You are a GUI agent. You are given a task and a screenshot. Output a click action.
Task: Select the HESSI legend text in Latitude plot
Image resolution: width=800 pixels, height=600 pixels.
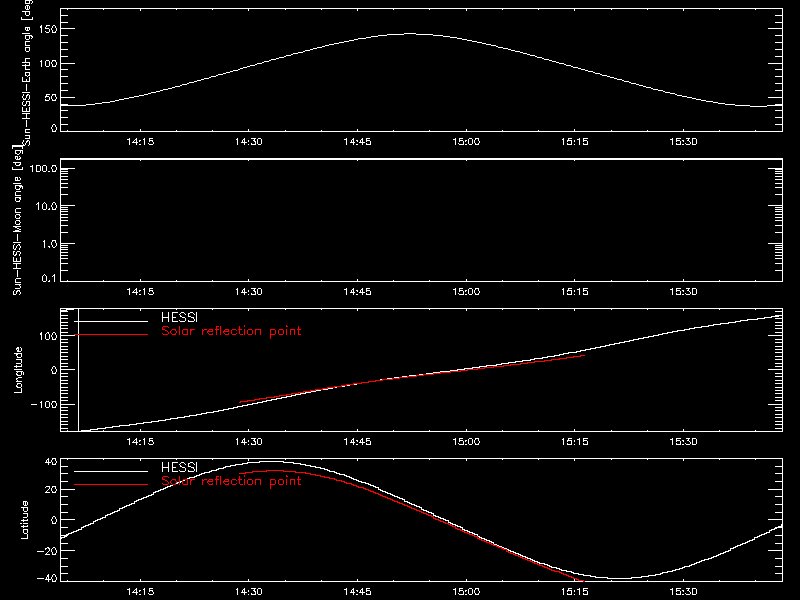pos(179,467)
